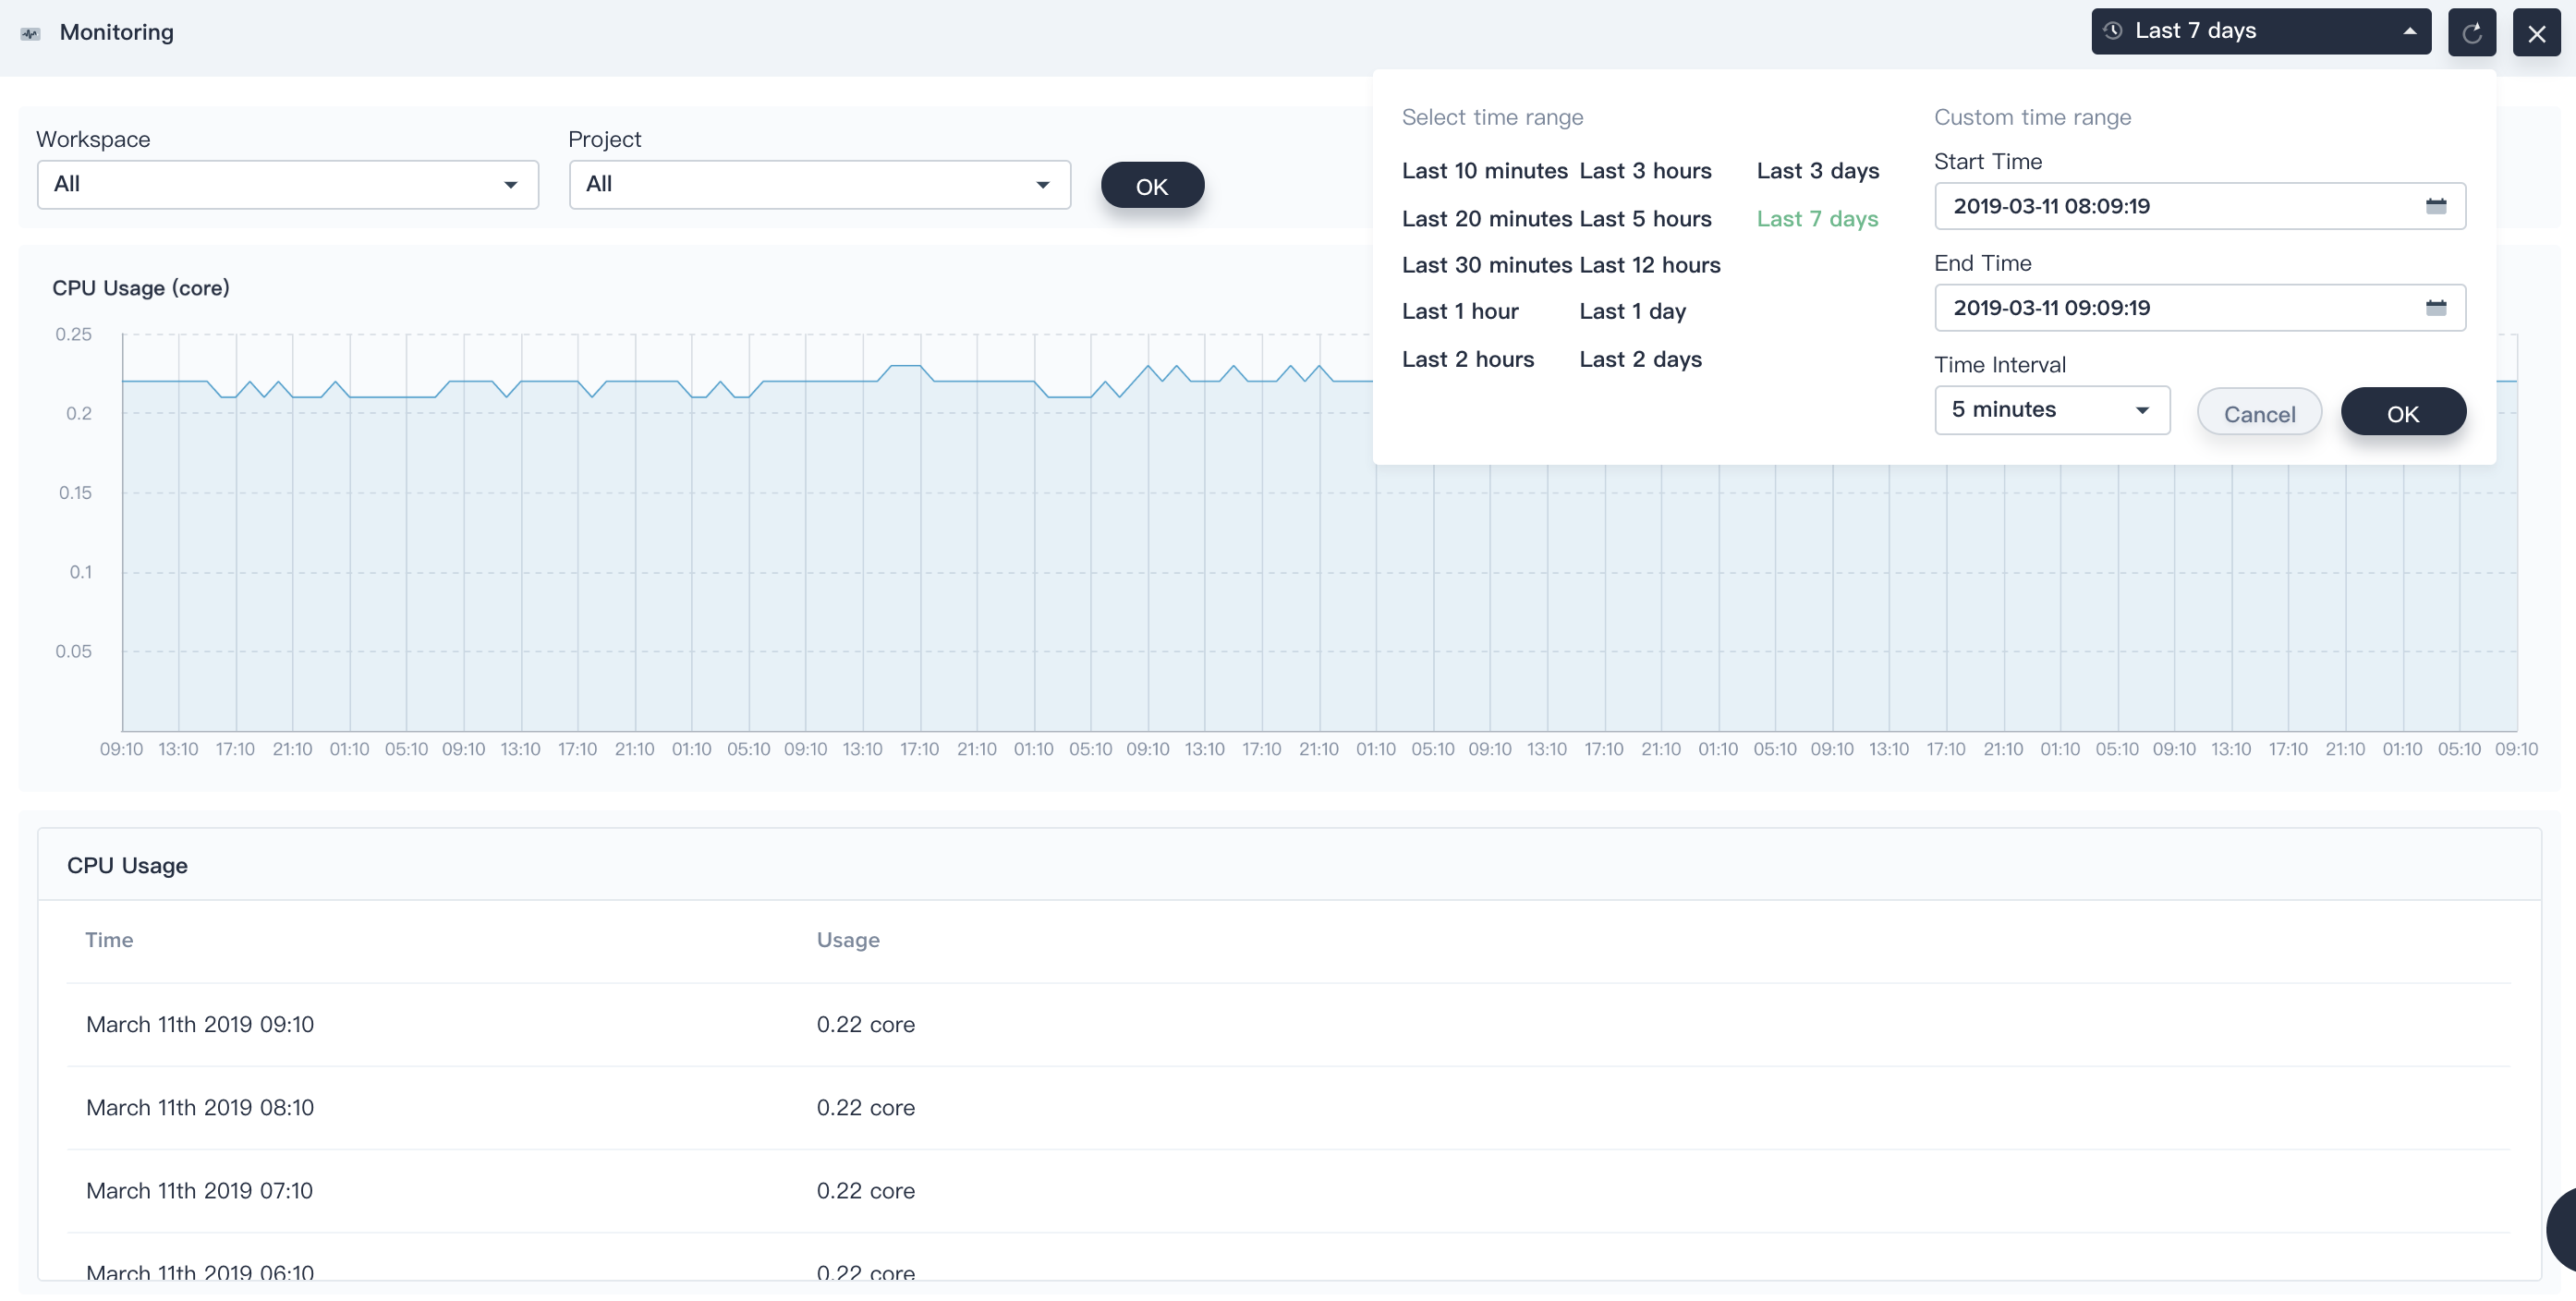
Task: Cancel the custom time range
Action: [2258, 413]
